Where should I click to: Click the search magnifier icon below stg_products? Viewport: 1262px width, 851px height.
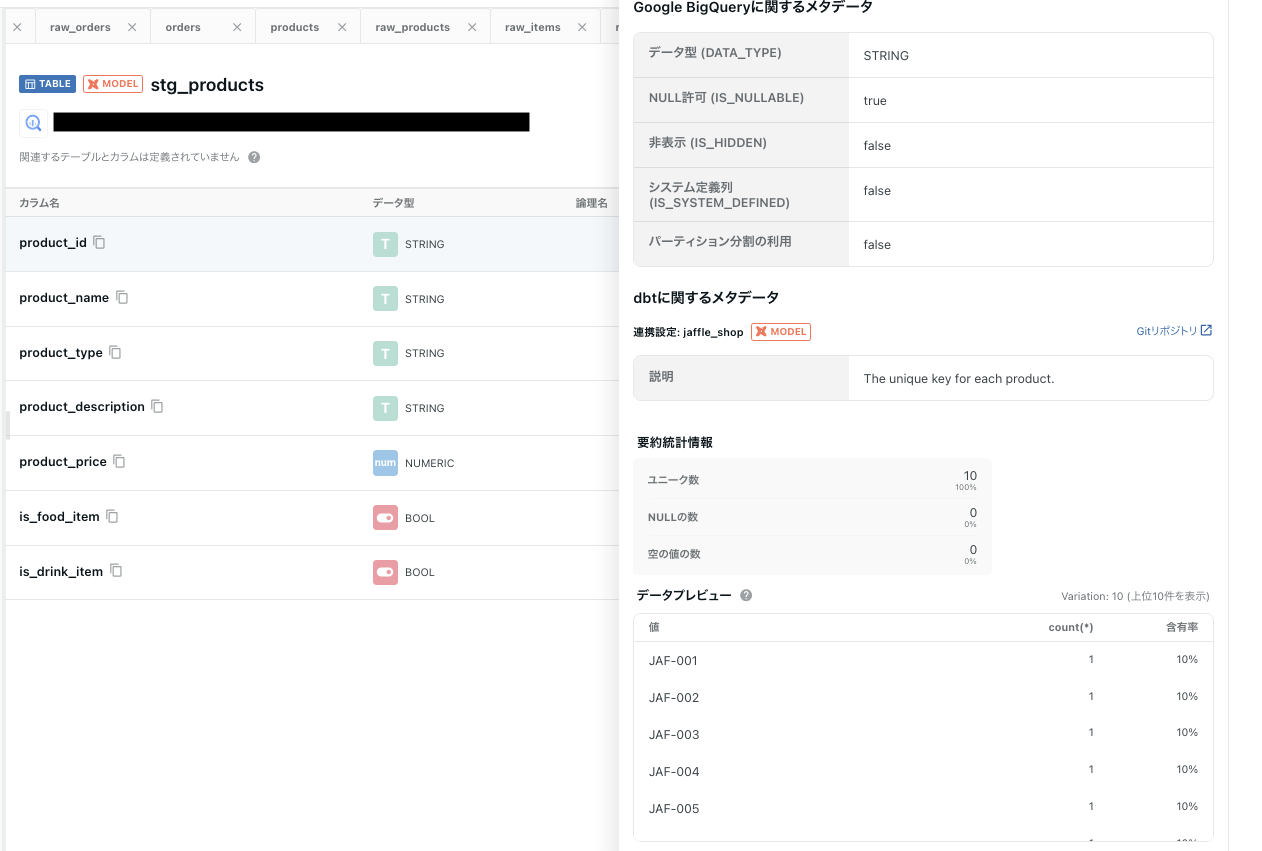[33, 122]
